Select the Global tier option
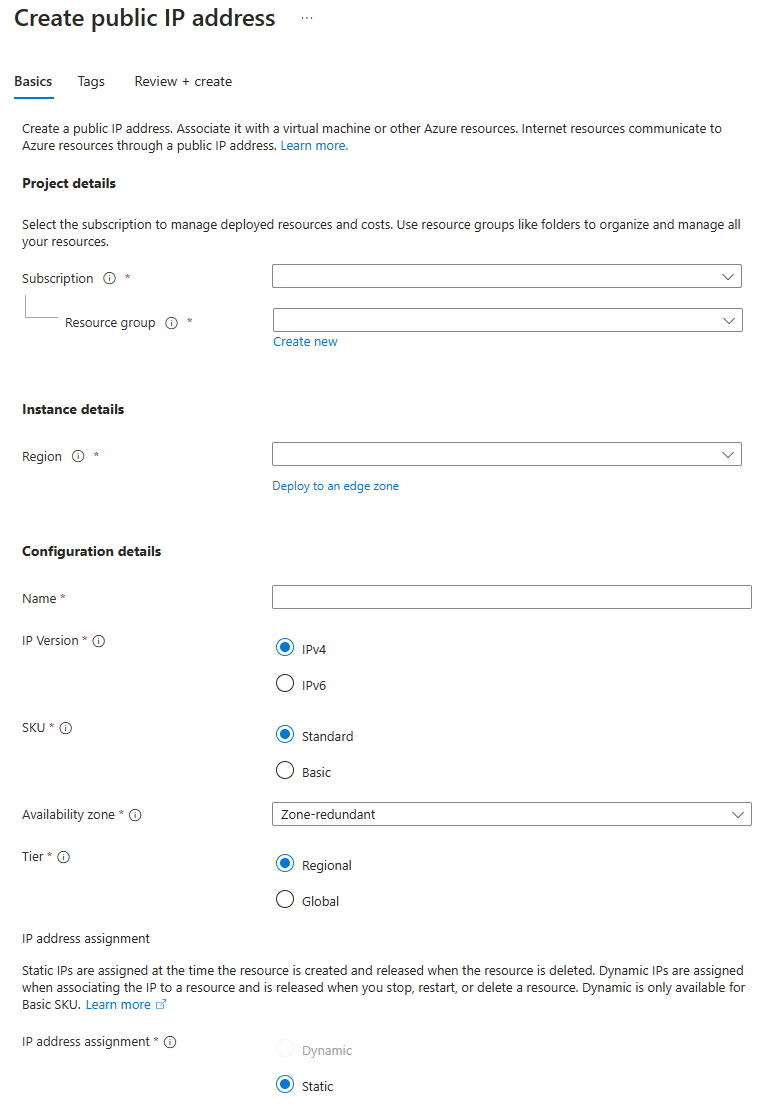773x1104 pixels. 285,899
